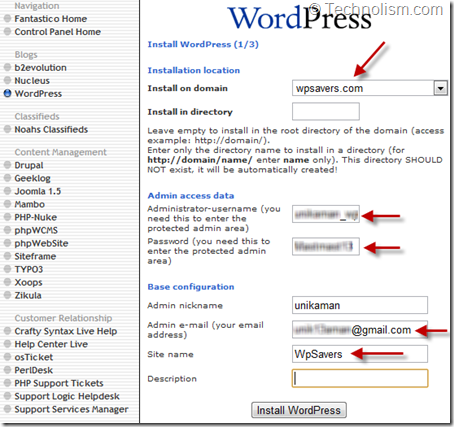This screenshot has width=454, height=427.
Task: Focus the Install in directory field
Action: tap(326, 111)
